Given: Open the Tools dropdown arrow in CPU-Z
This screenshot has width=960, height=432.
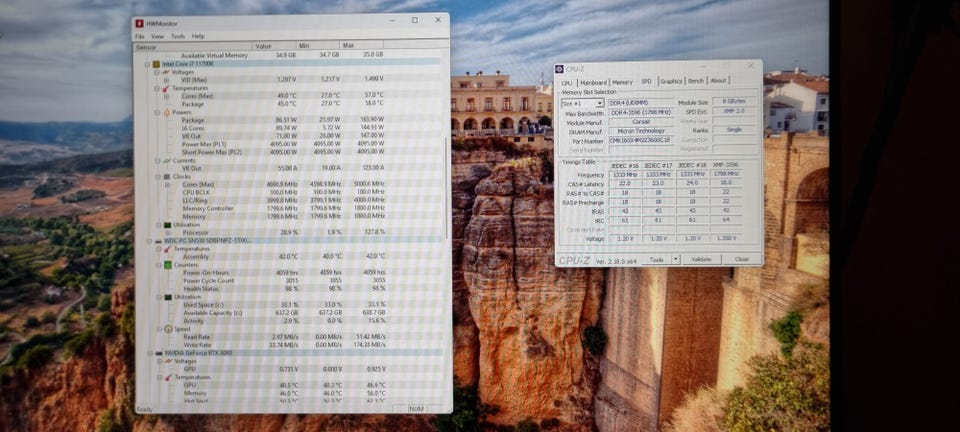Looking at the screenshot, I should 675,259.
